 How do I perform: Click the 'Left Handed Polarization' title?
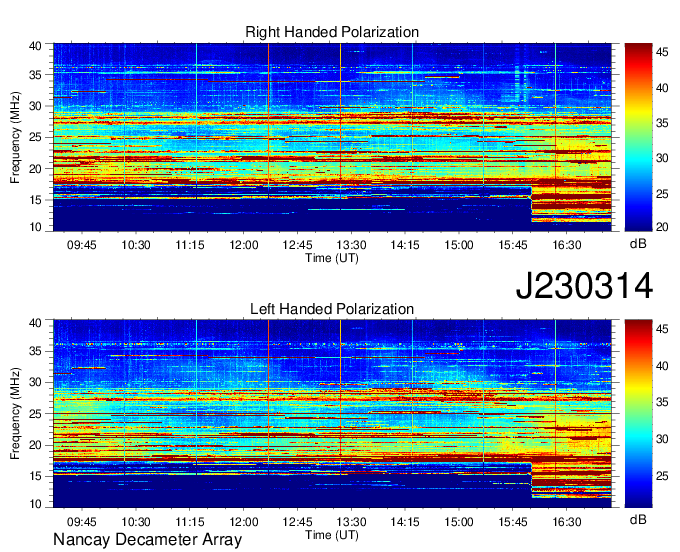[332, 309]
